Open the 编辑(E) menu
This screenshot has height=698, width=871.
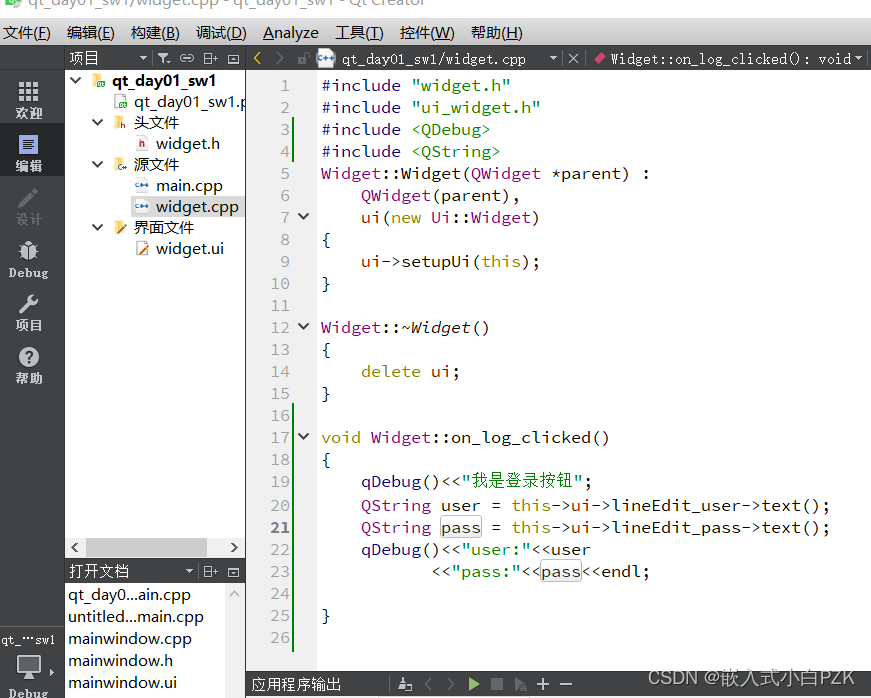pos(91,33)
